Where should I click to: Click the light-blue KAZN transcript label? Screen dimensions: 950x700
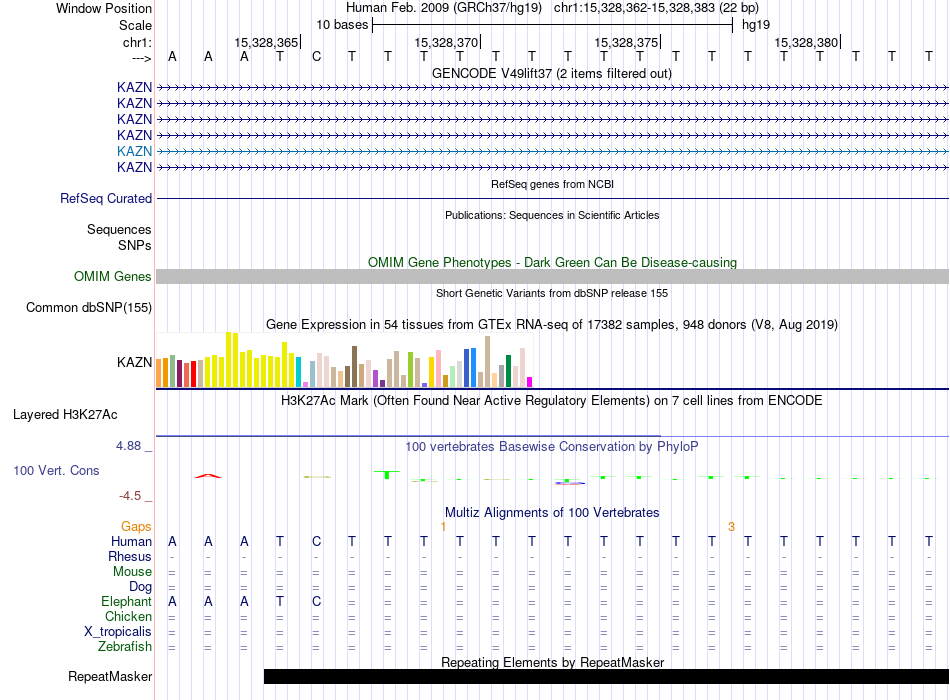coord(134,151)
